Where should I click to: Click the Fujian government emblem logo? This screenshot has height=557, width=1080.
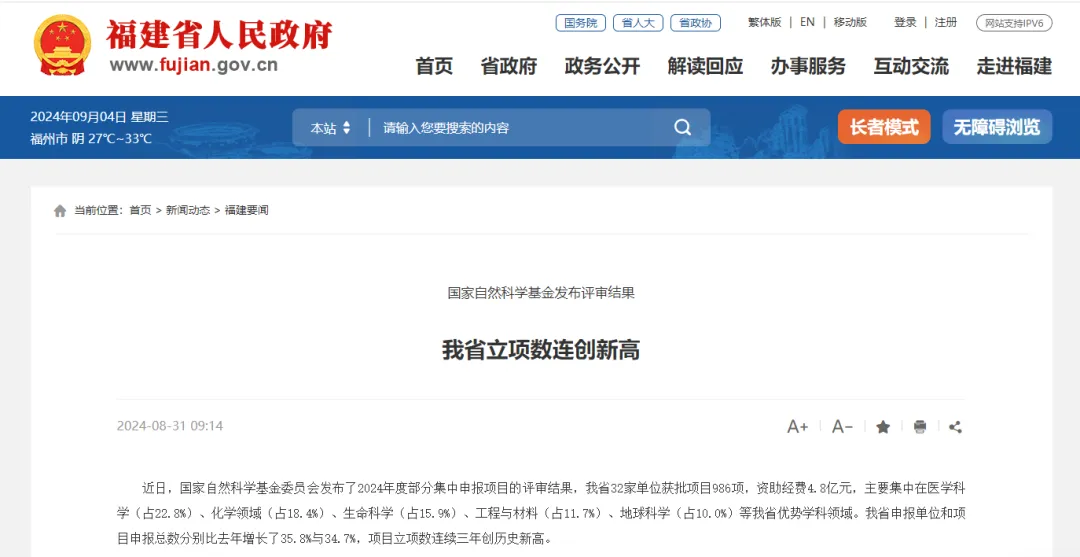coord(63,45)
